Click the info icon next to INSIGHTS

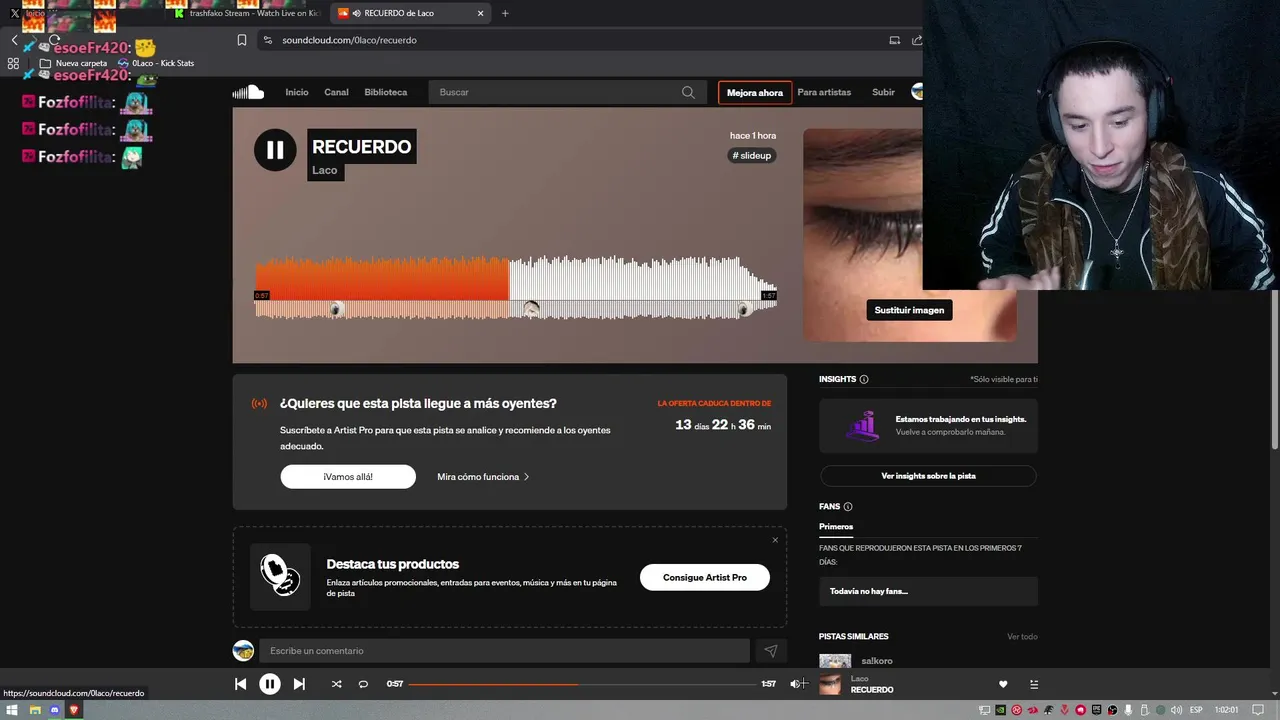(864, 379)
